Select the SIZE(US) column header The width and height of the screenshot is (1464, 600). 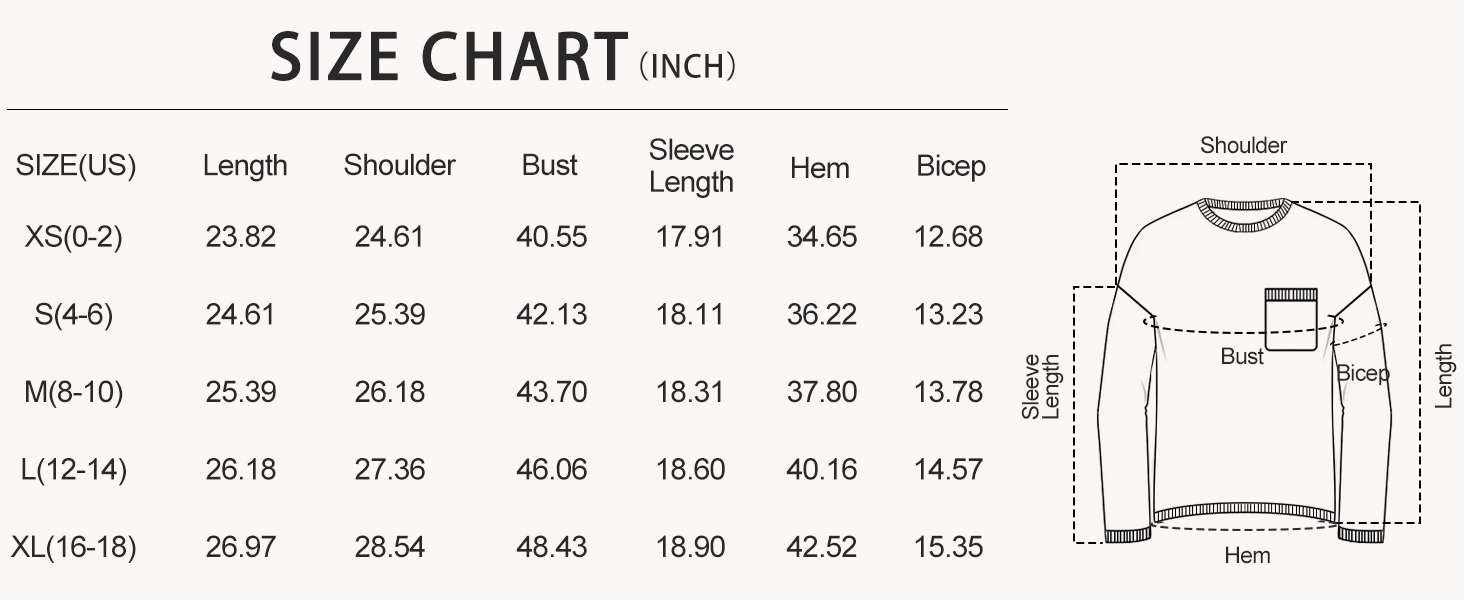point(76,166)
